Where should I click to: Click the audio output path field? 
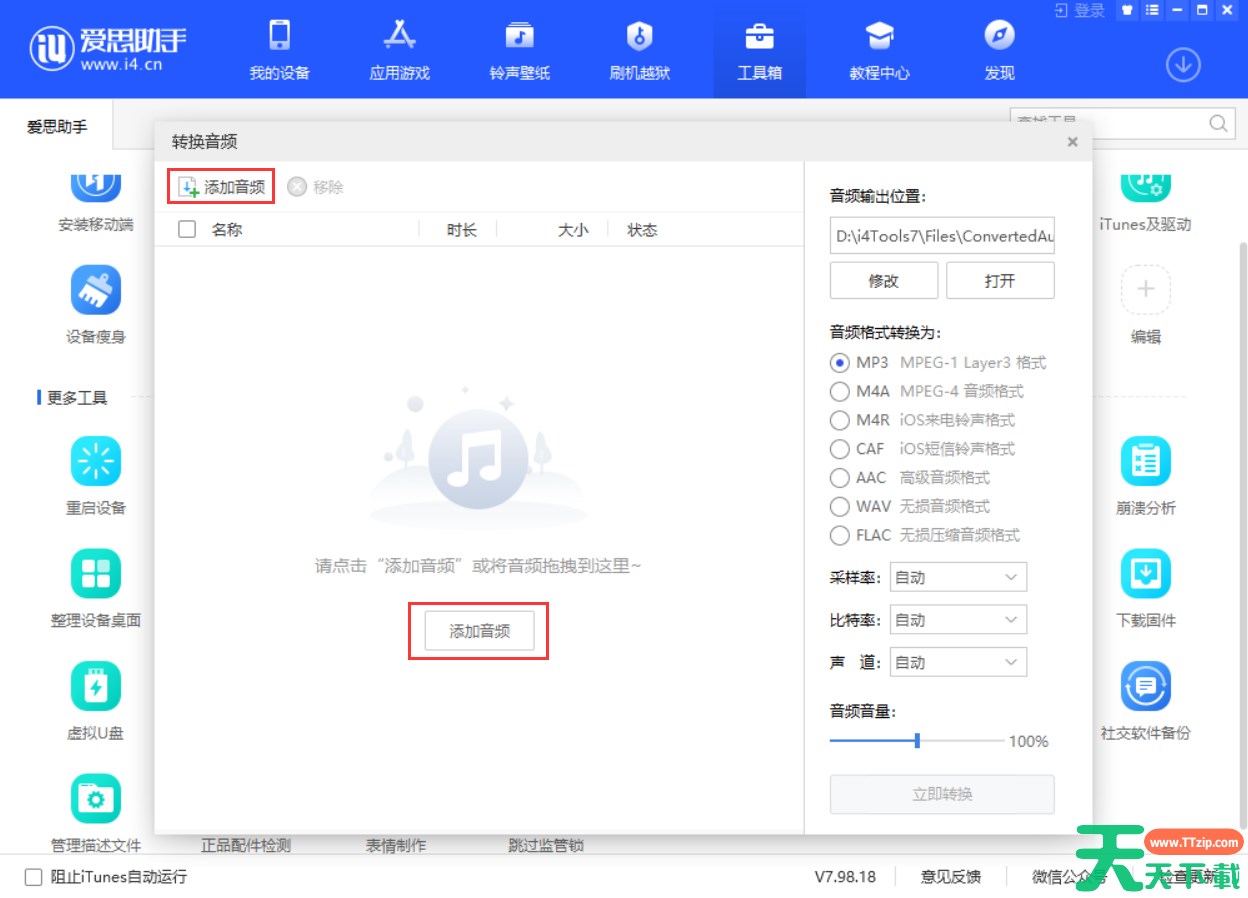(941, 237)
